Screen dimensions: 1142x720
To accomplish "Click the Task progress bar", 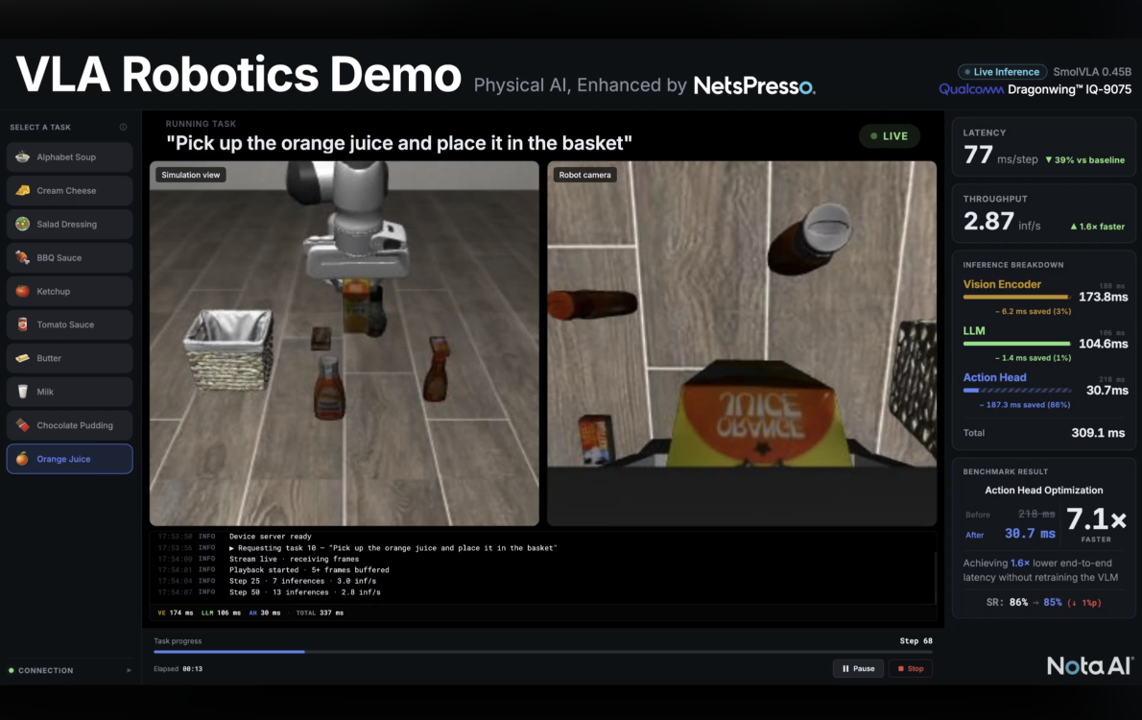I will click(543, 652).
